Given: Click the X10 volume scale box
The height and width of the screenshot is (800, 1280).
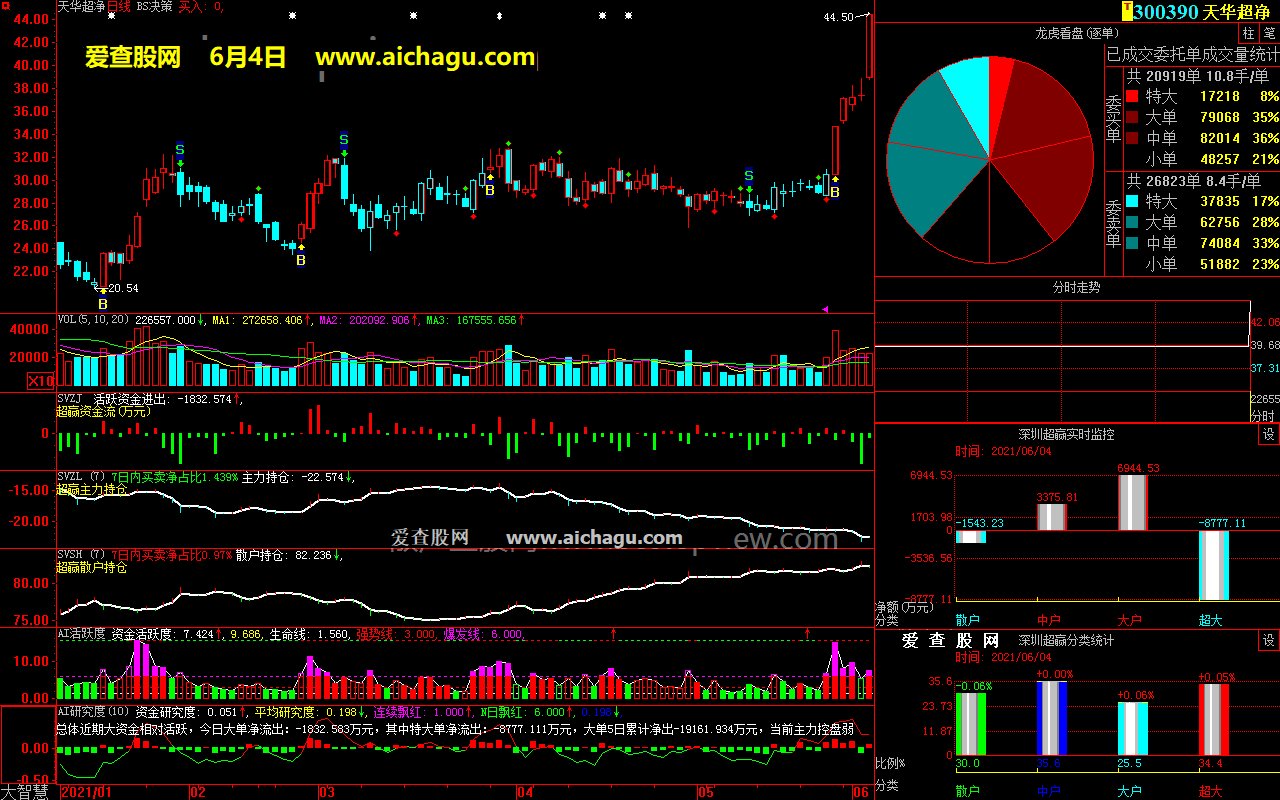Looking at the screenshot, I should tap(40, 380).
